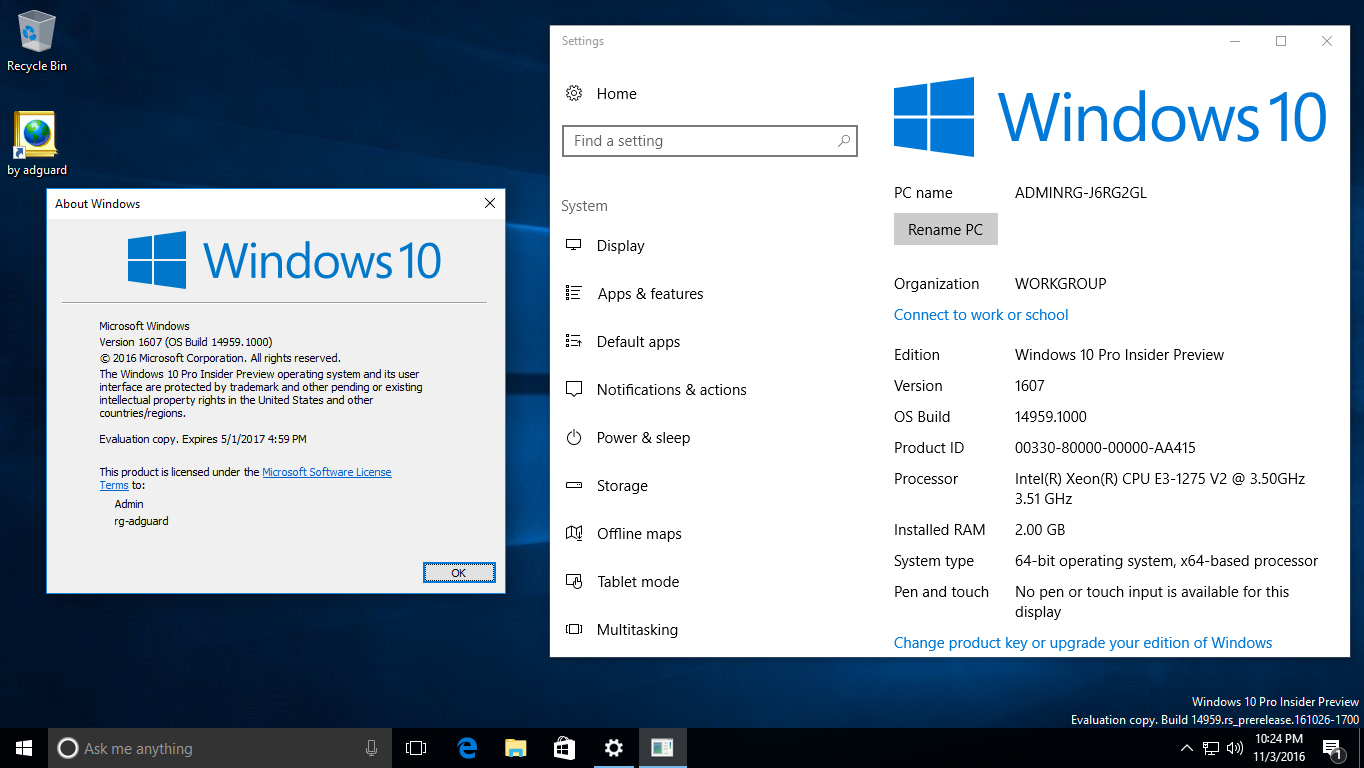
Task: Switch to the winver taskbar app
Action: click(x=662, y=748)
